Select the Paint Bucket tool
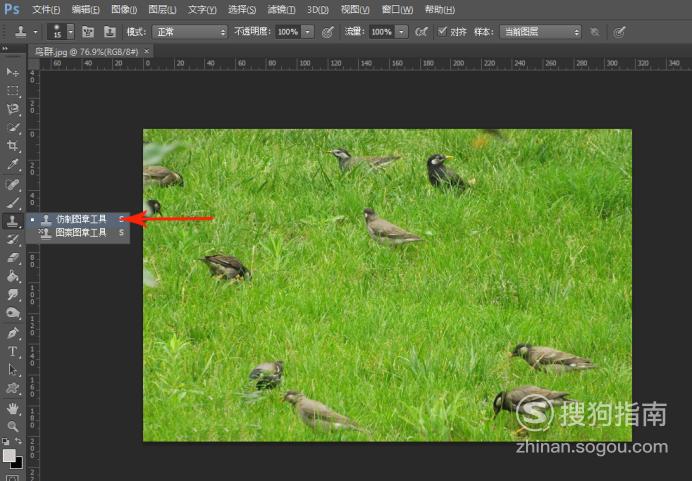The width and height of the screenshot is (692, 481). point(12,276)
